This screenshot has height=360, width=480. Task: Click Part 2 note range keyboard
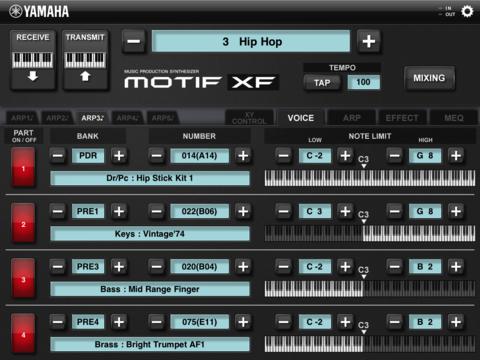pos(370,233)
